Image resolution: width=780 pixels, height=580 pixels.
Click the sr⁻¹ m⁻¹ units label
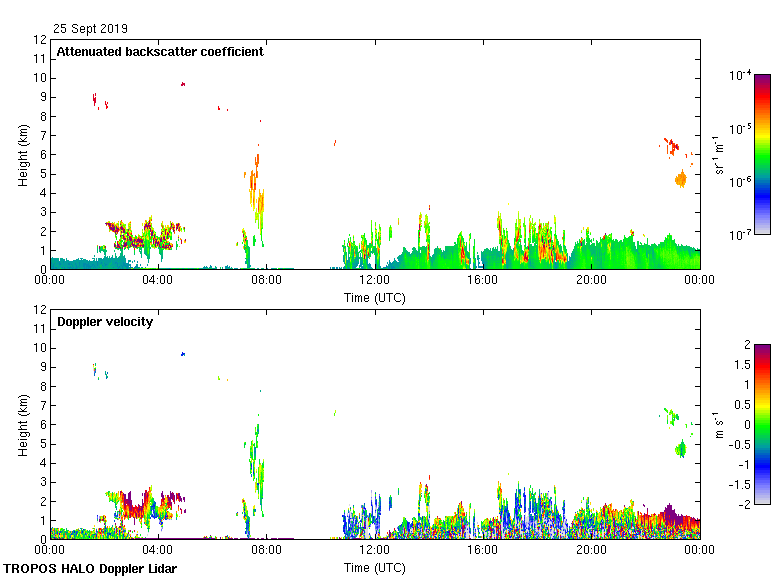[719, 155]
